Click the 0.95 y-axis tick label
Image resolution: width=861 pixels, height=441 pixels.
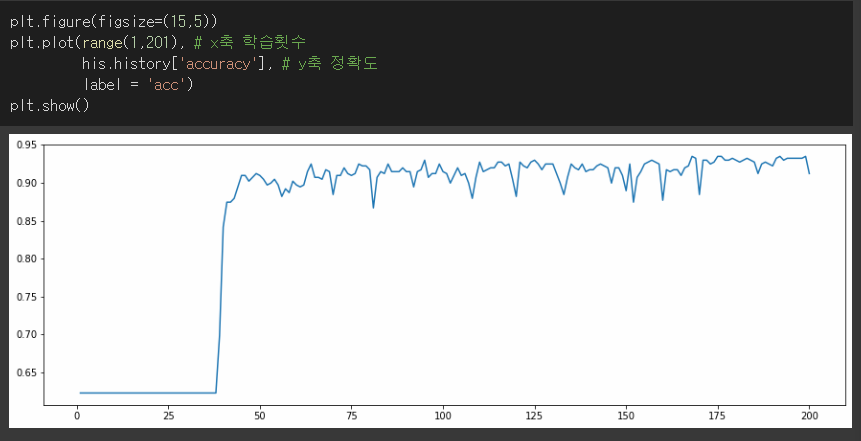tap(26, 145)
